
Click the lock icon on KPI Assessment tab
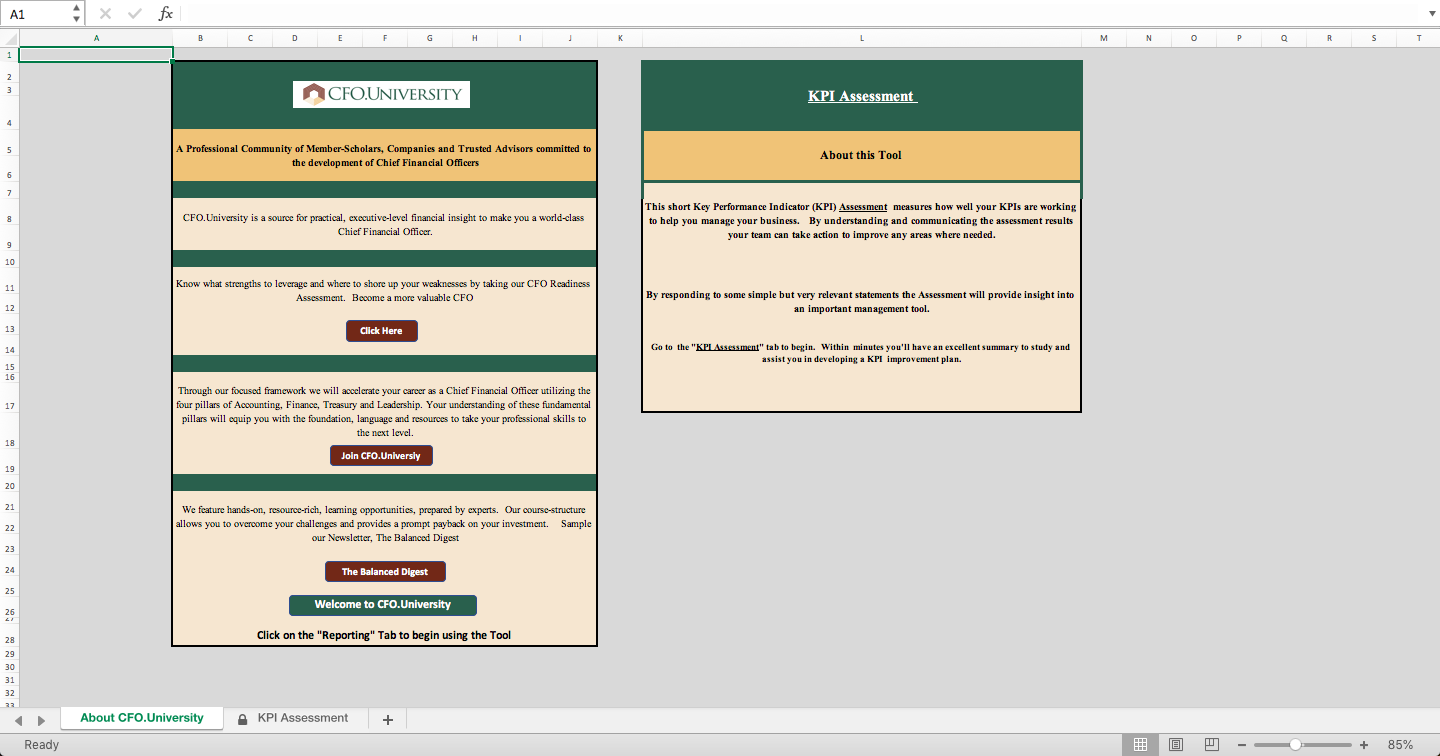(242, 719)
